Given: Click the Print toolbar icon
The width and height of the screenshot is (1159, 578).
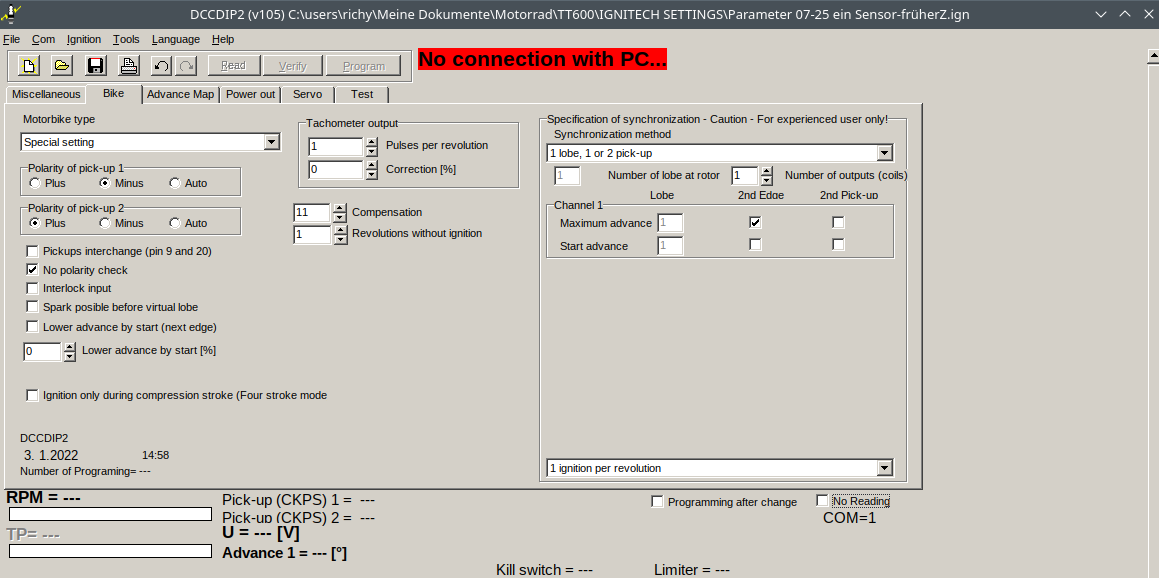Looking at the screenshot, I should (128, 66).
